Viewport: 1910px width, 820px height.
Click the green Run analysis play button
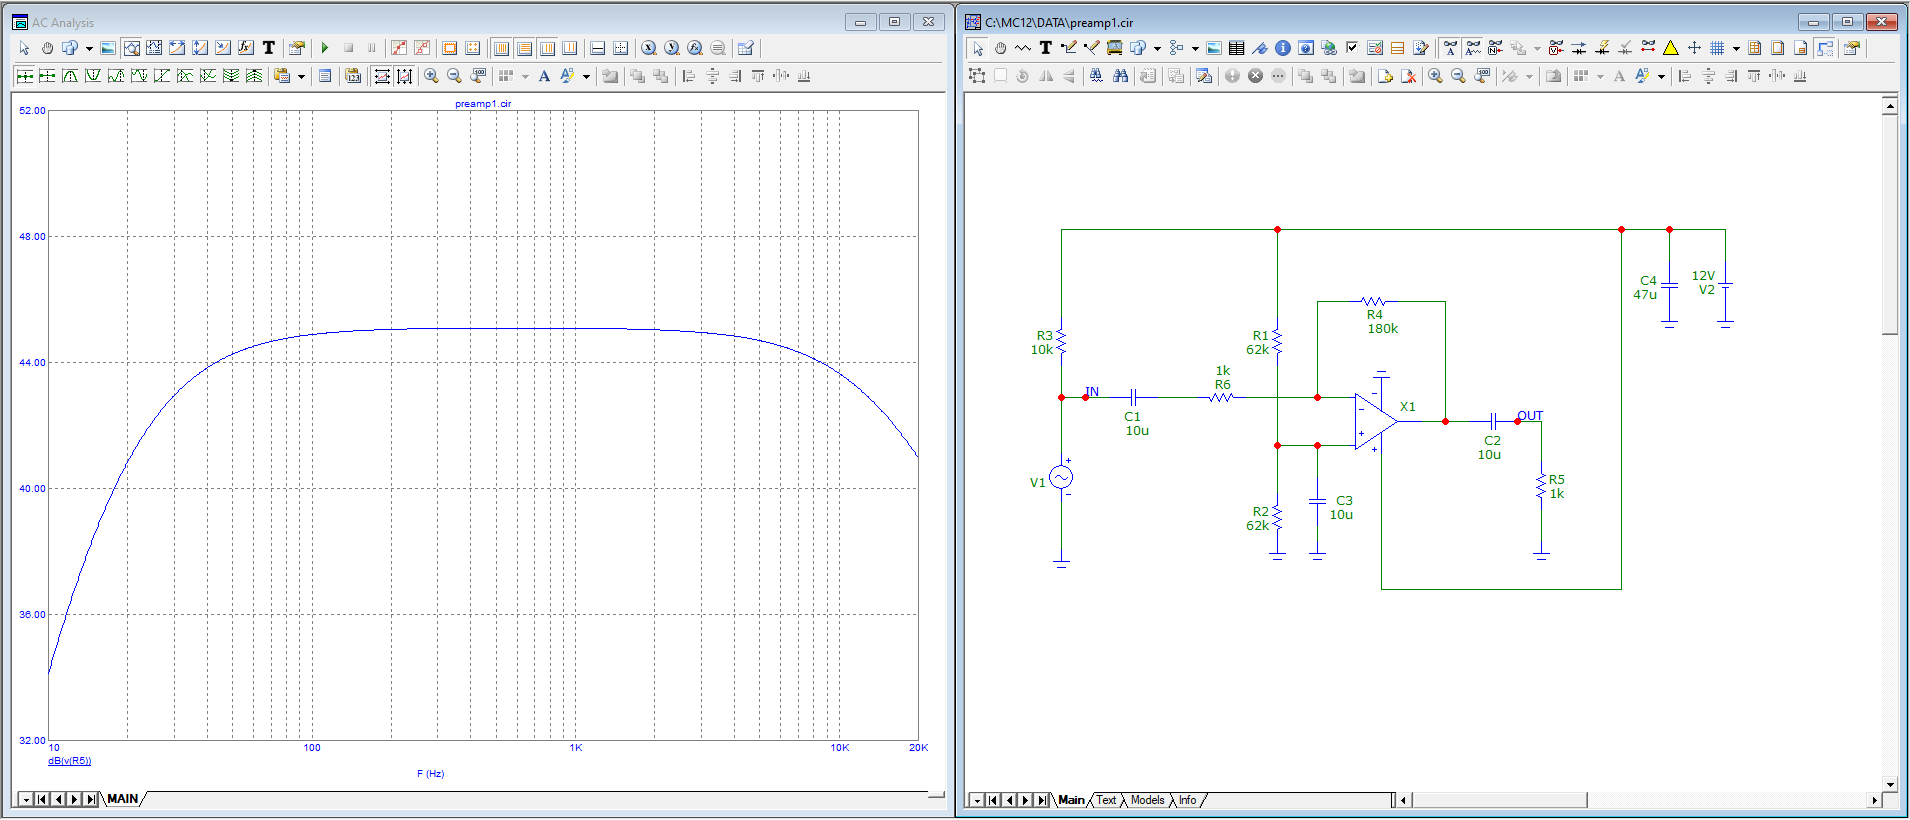point(325,48)
